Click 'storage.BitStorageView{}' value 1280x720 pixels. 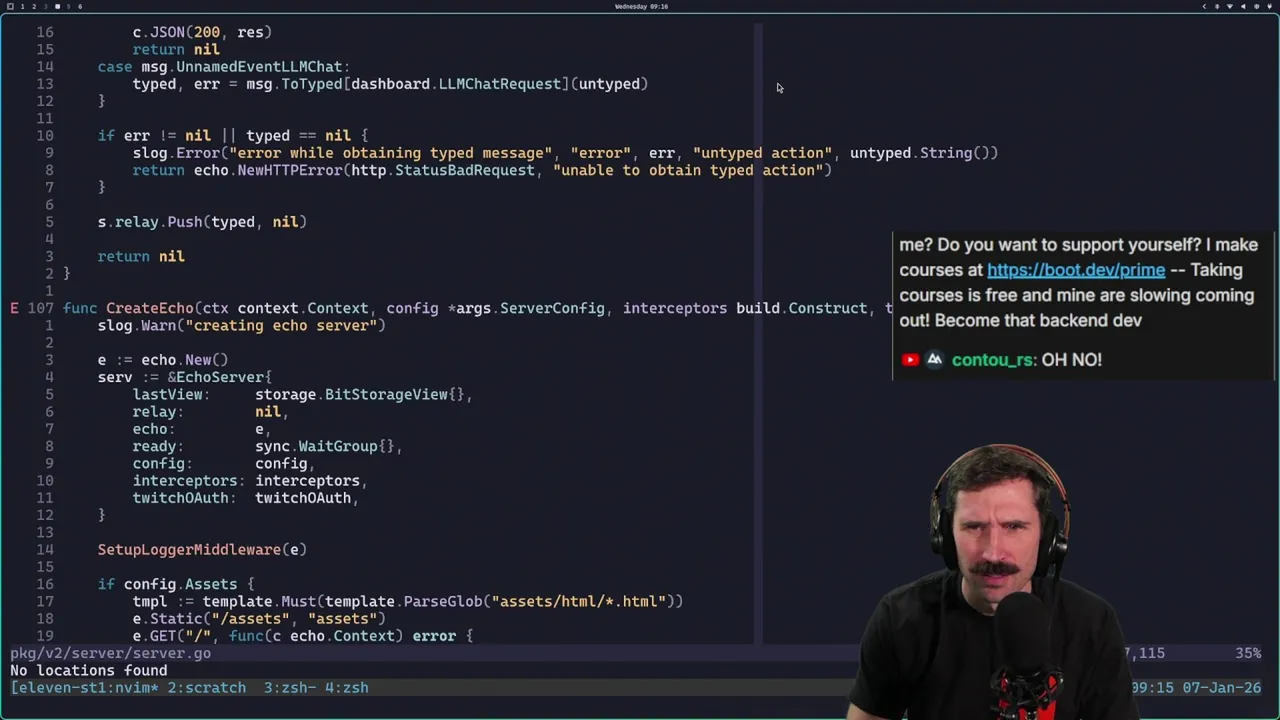click(x=359, y=394)
